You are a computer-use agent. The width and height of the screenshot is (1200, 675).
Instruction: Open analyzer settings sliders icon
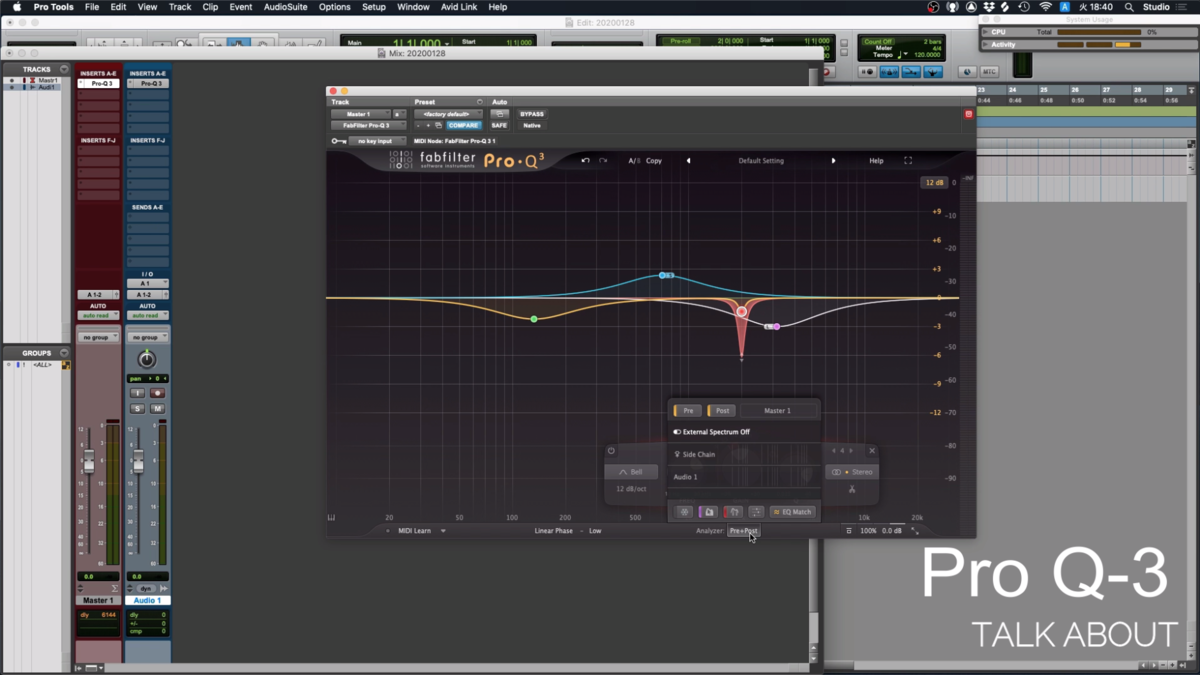tap(756, 512)
